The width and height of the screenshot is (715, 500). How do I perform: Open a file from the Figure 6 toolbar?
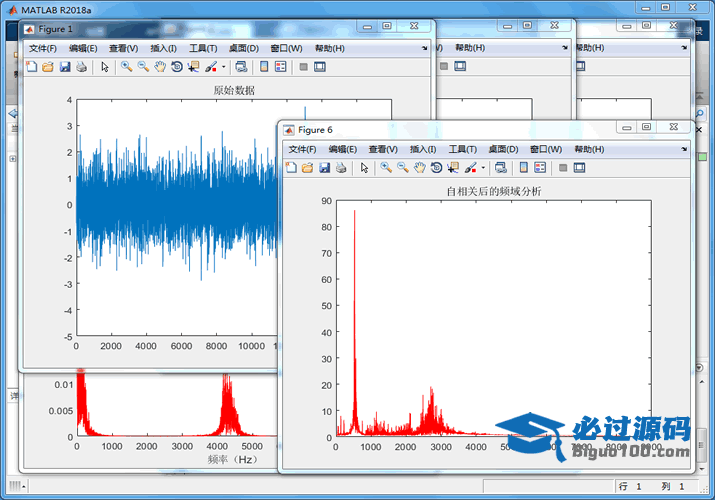307,167
